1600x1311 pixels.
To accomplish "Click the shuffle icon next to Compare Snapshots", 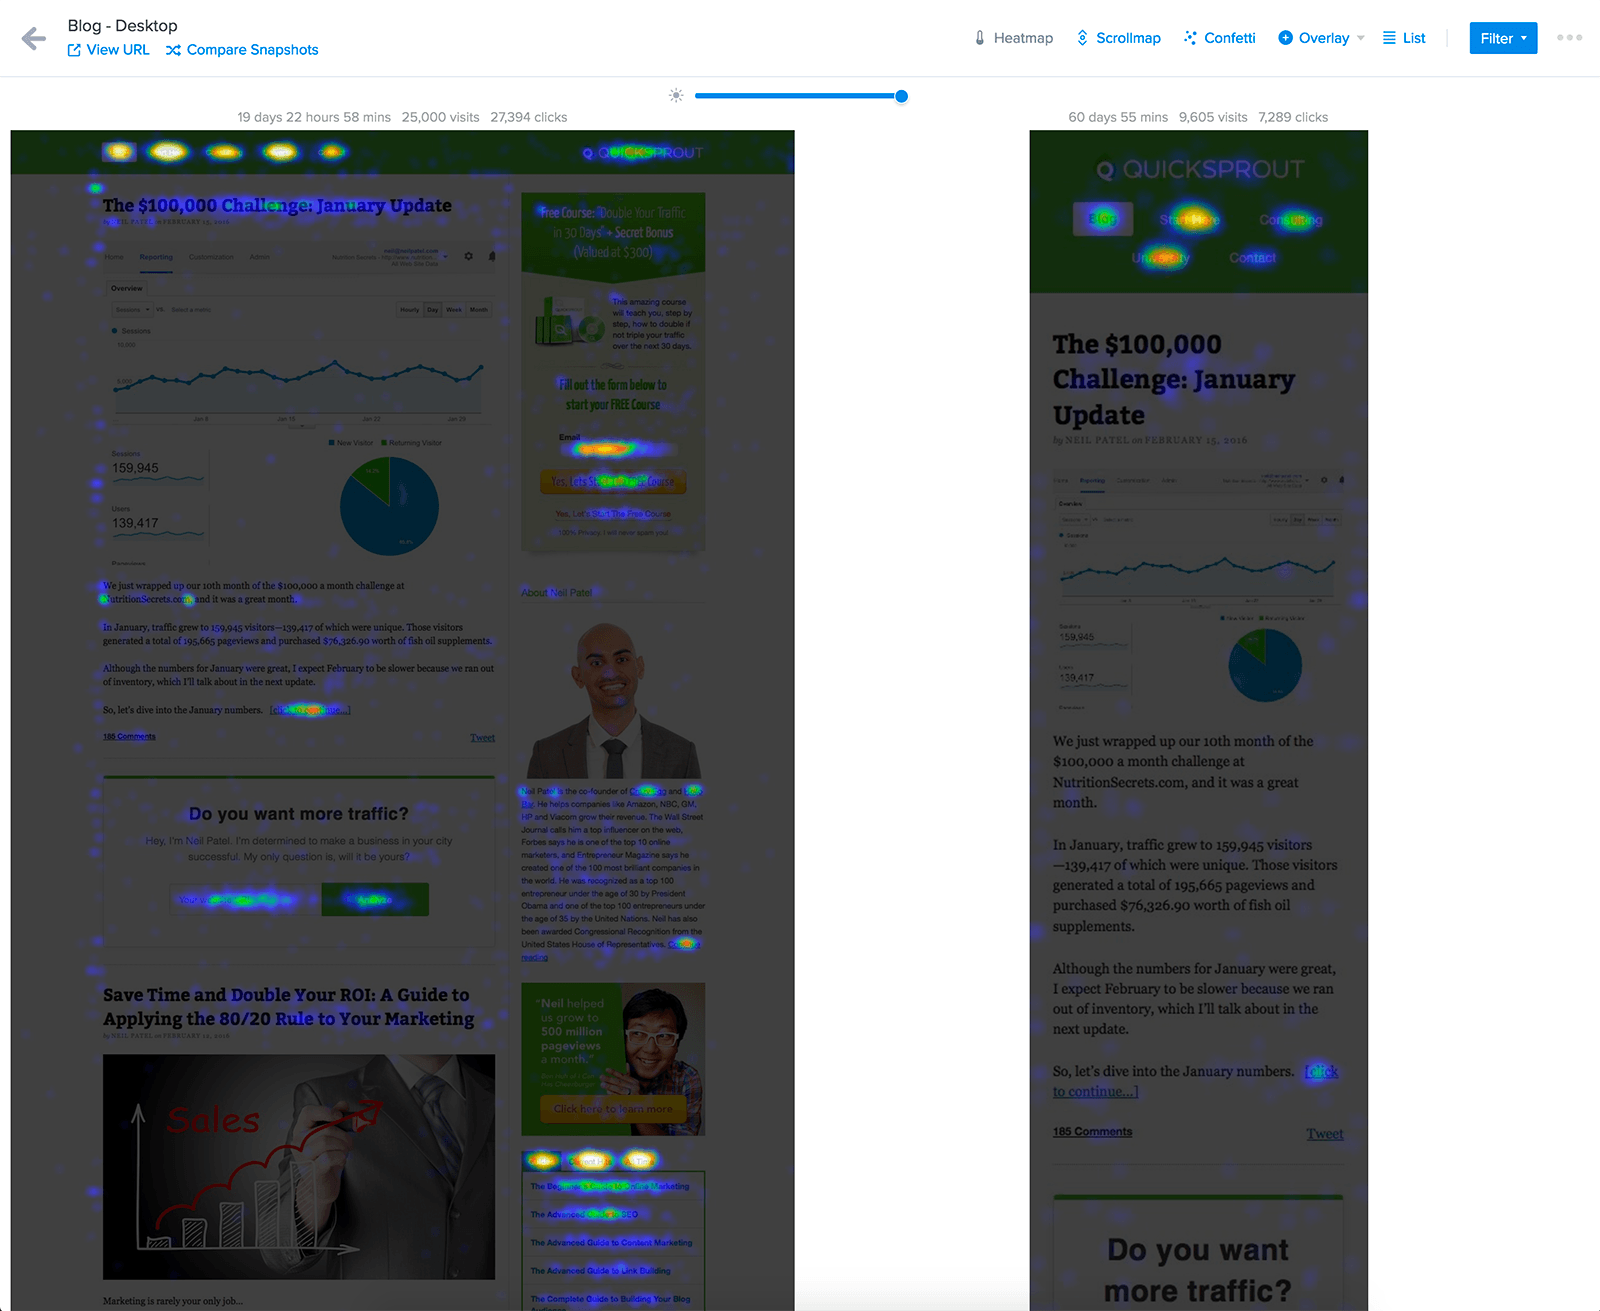I will pyautogui.click(x=174, y=49).
